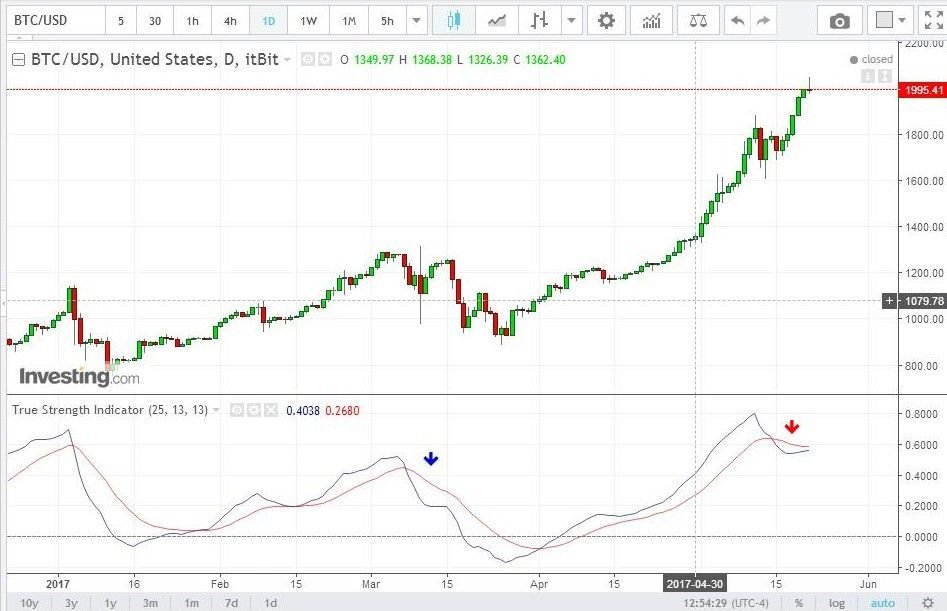The height and width of the screenshot is (611, 947).
Task: Open True Strength Indicator dropdown arrow
Action: click(x=216, y=411)
